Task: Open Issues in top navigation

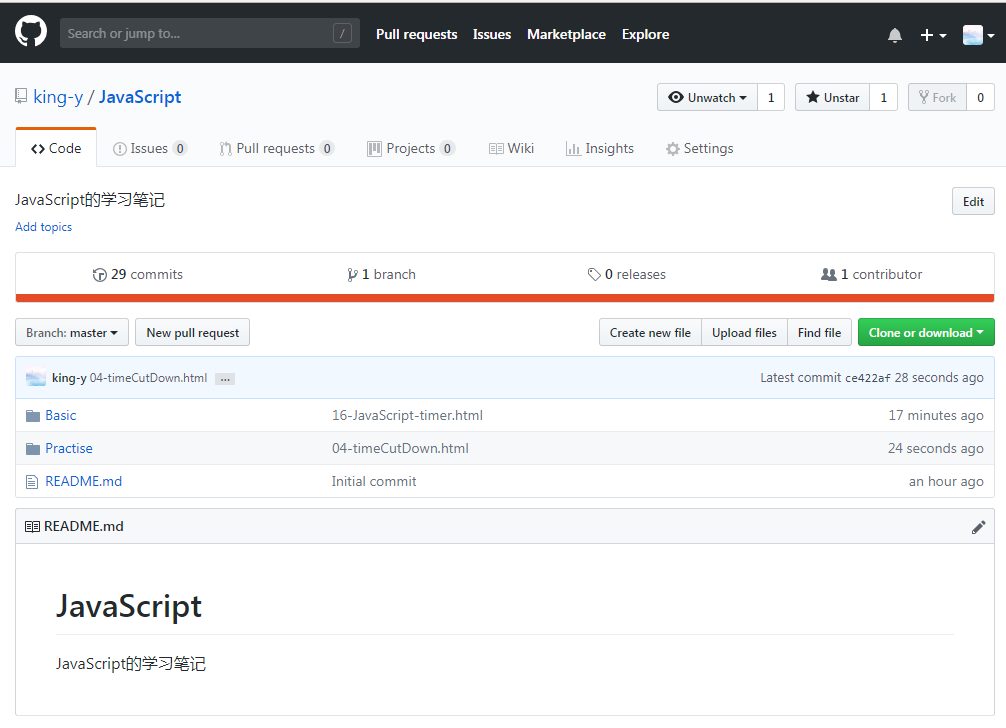Action: pos(491,35)
